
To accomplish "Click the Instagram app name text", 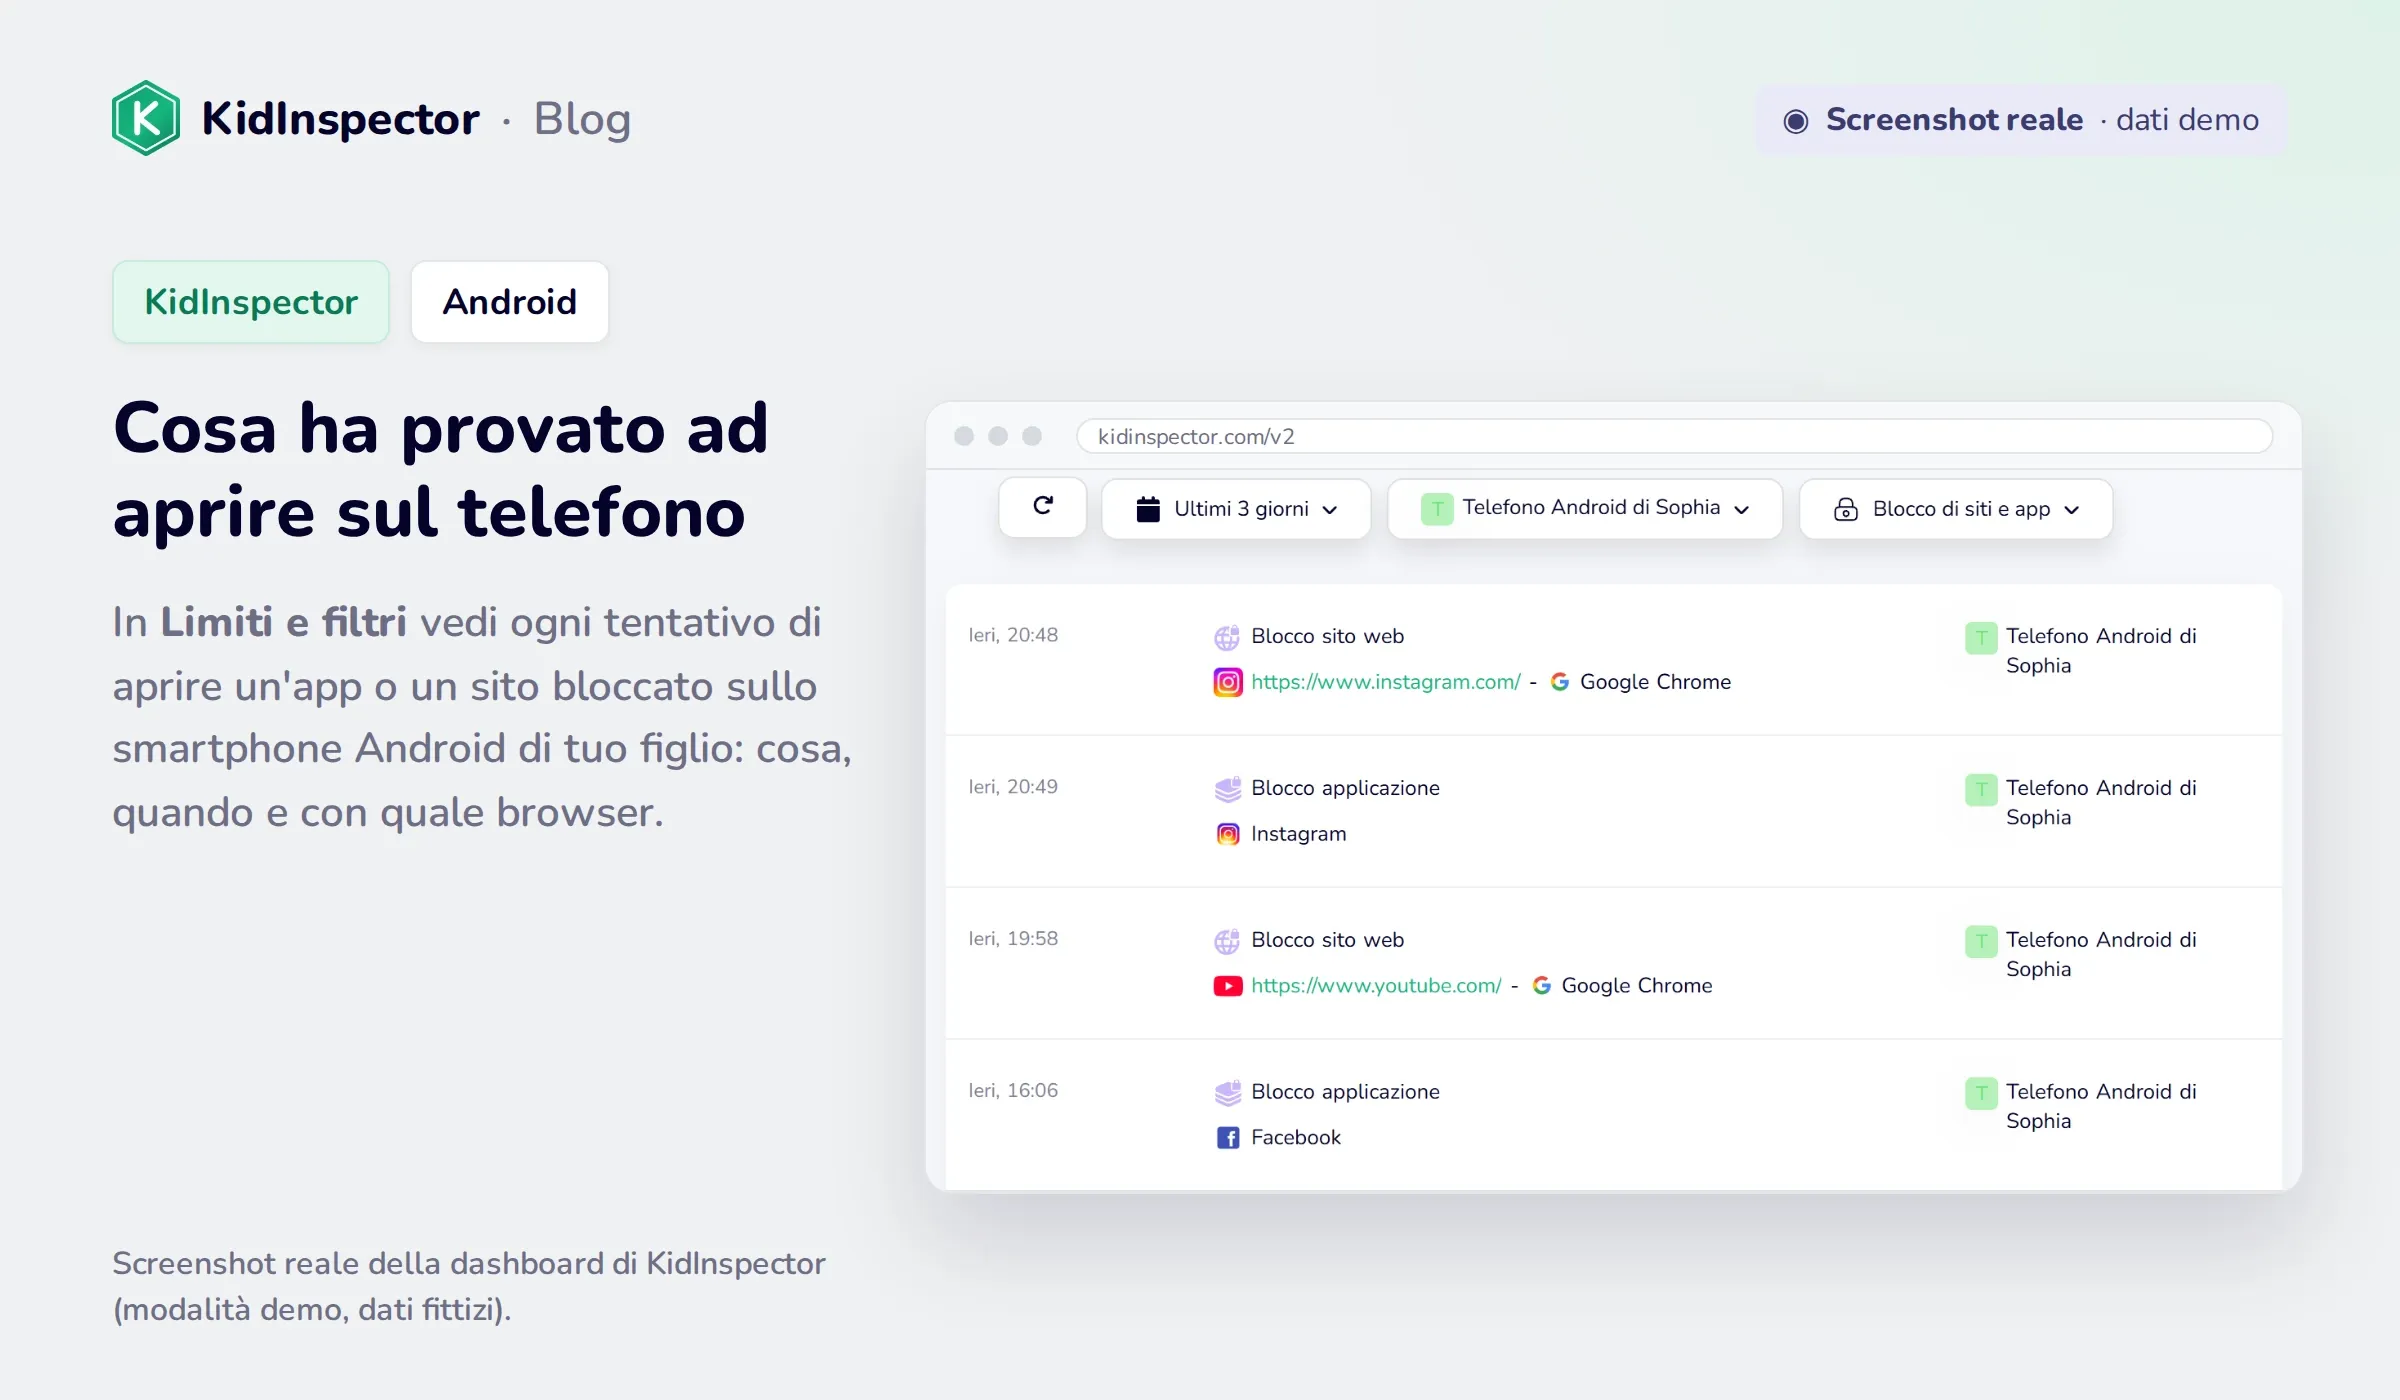I will 1299,834.
